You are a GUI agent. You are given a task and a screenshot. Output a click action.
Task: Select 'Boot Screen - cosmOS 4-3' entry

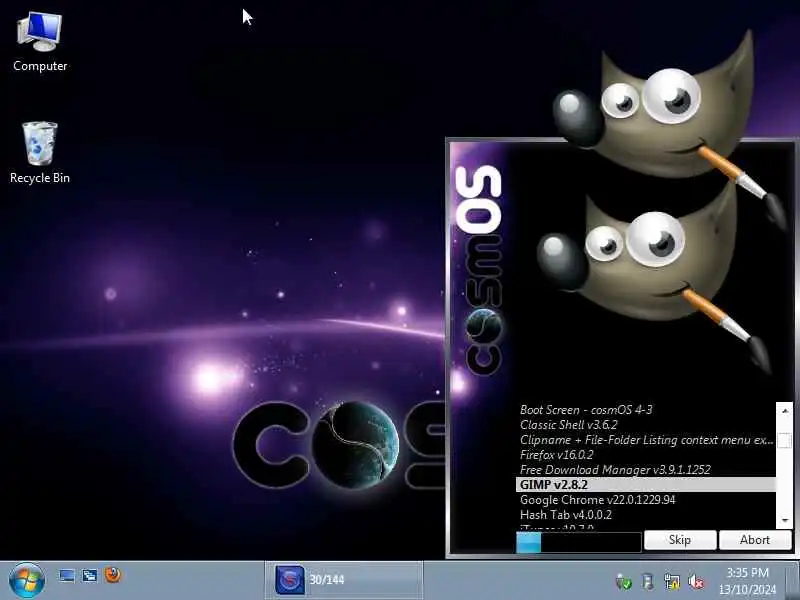tap(645, 410)
